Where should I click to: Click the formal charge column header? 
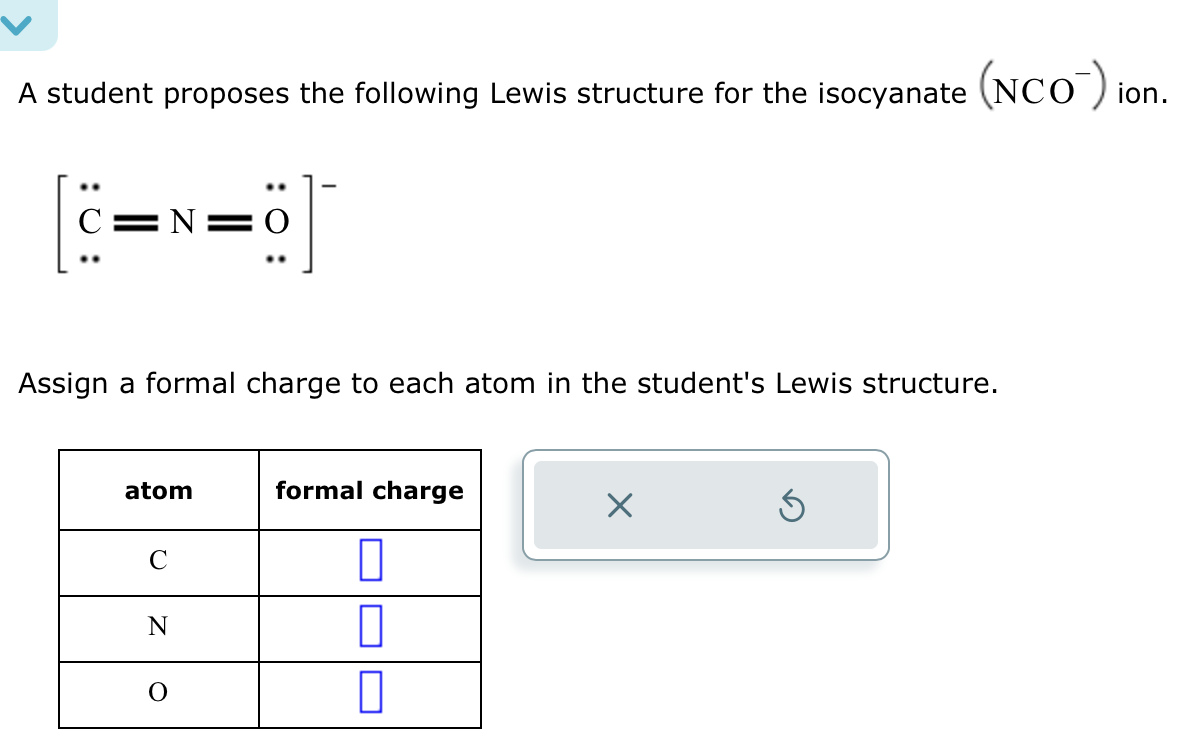370,490
